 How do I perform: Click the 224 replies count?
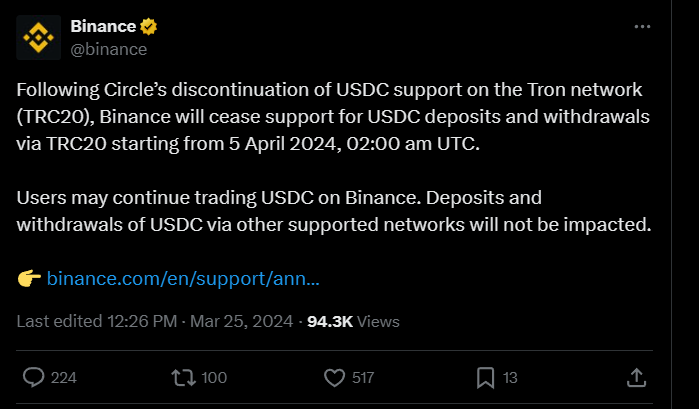[x=64, y=378]
